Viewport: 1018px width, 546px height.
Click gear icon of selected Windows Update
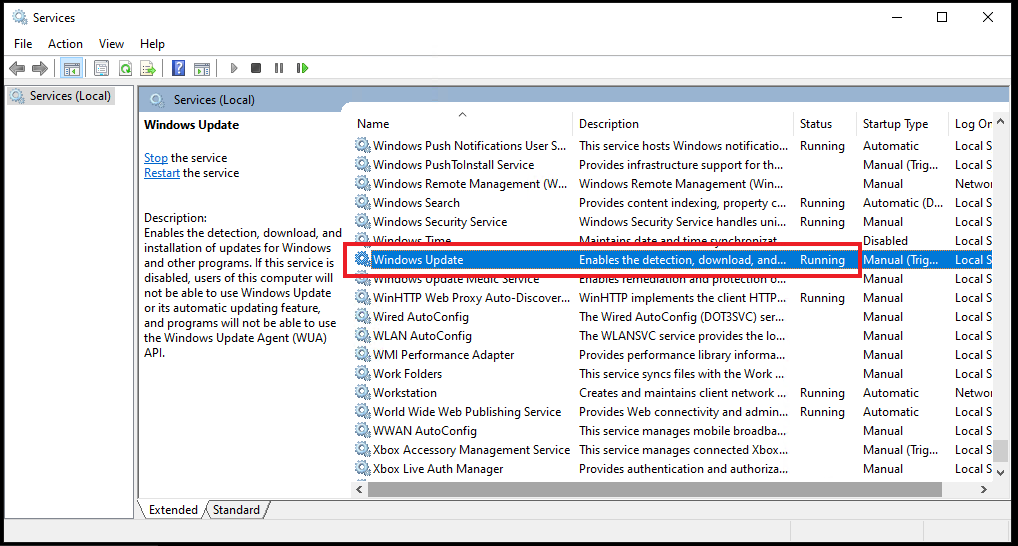pyautogui.click(x=362, y=260)
